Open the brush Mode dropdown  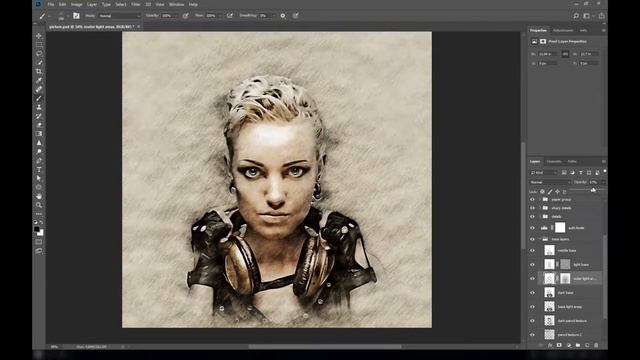tap(120, 16)
